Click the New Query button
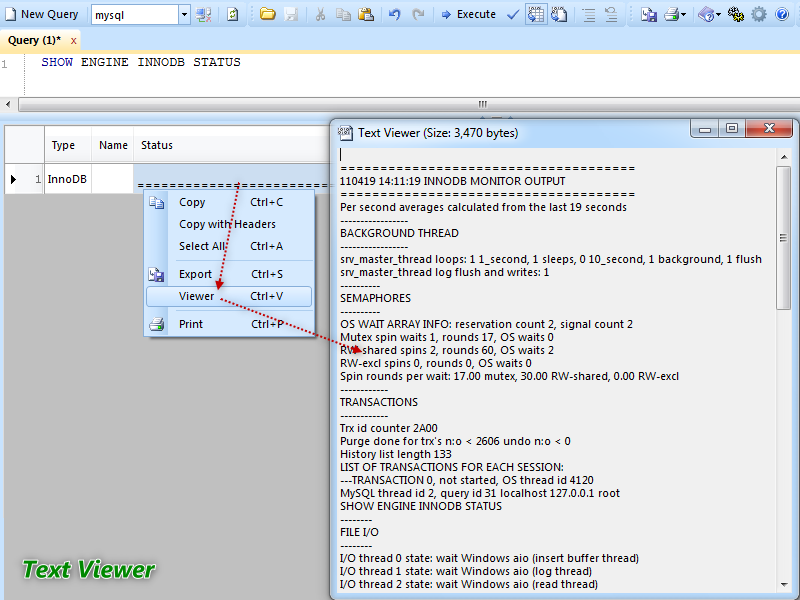 (42, 14)
